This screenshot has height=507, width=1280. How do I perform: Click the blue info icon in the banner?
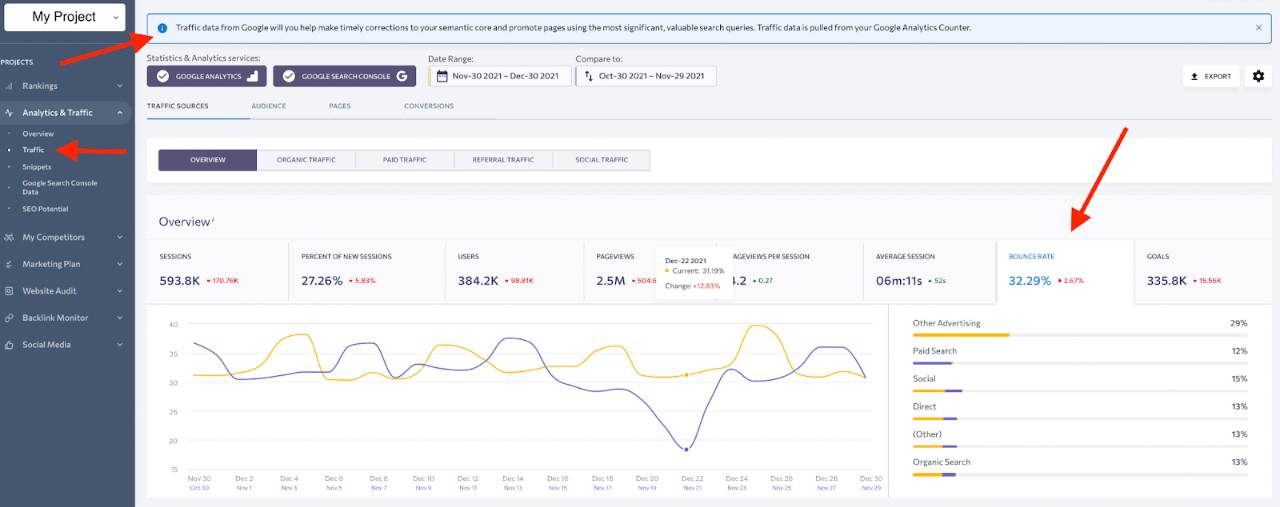click(163, 28)
